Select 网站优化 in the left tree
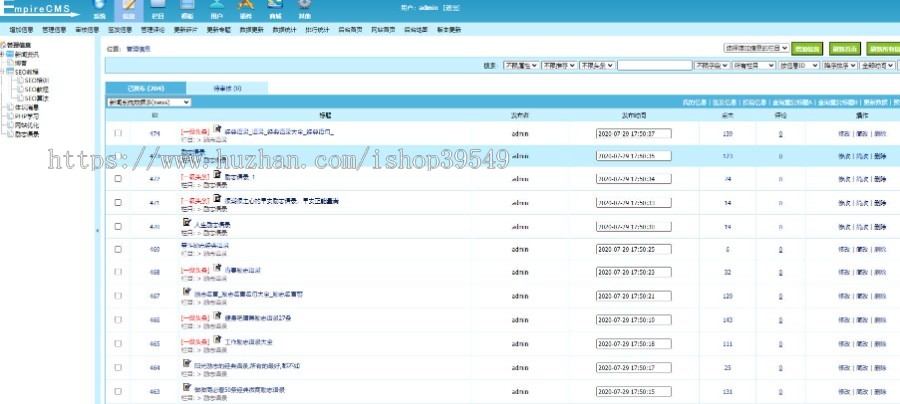This screenshot has height=404, width=900. [x=27, y=125]
